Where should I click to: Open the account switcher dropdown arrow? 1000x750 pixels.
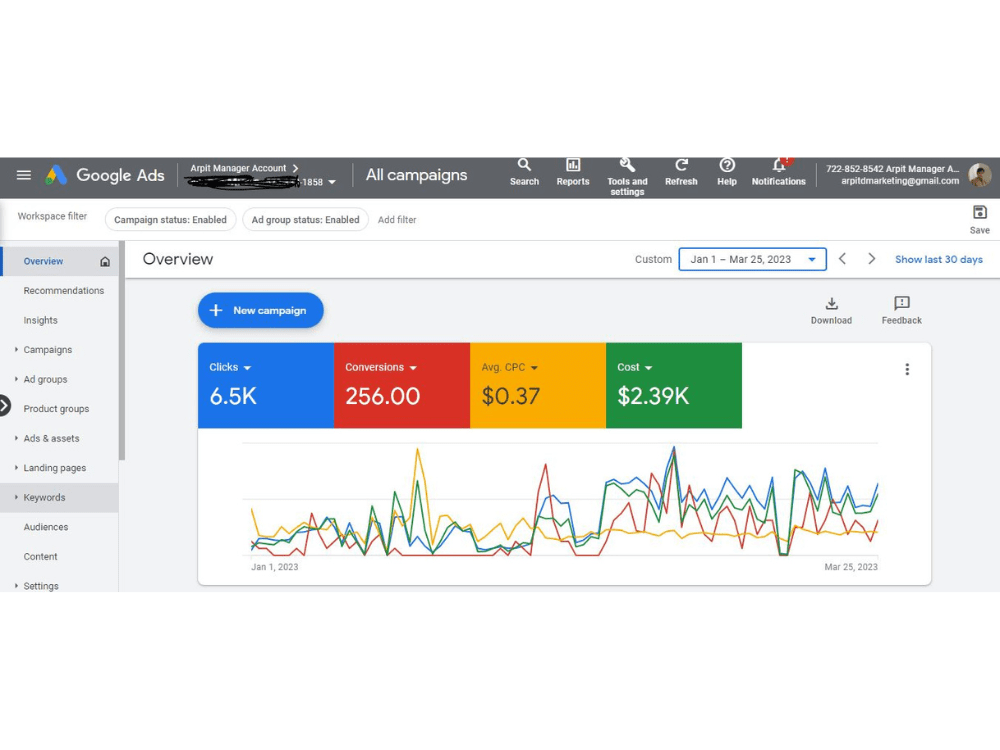pyautogui.click(x=332, y=182)
